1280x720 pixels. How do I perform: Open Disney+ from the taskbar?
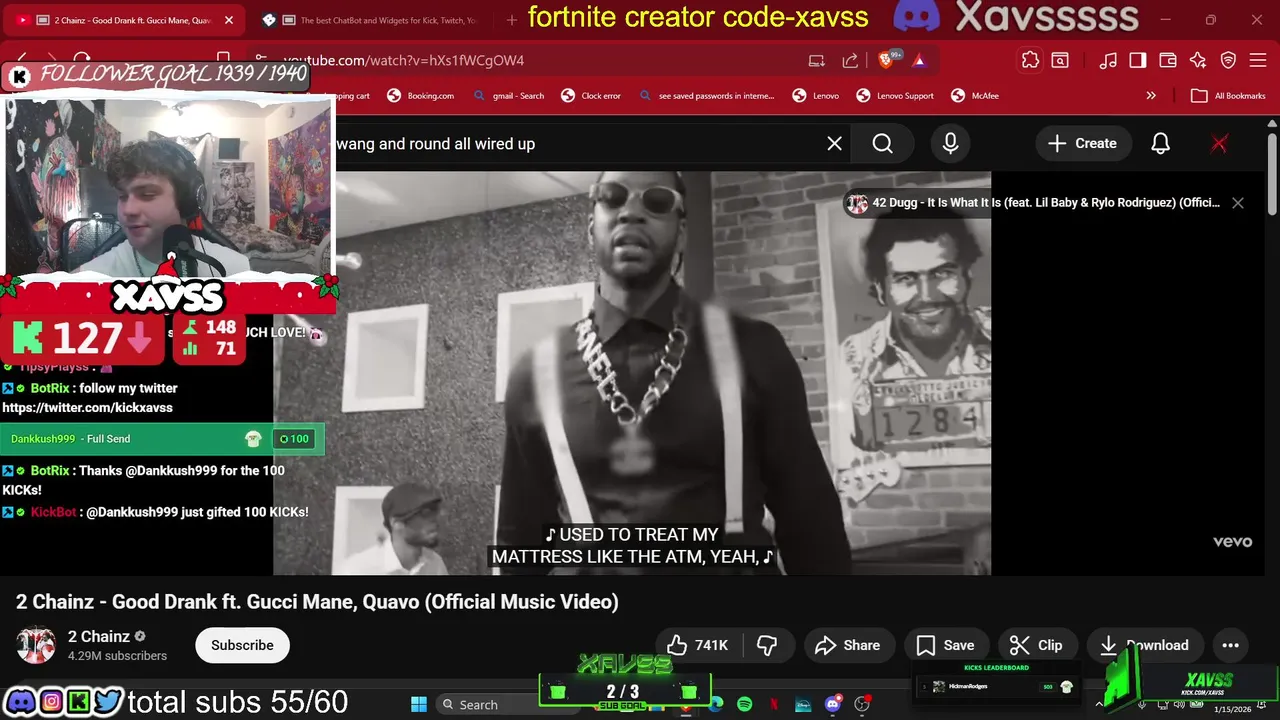(803, 704)
